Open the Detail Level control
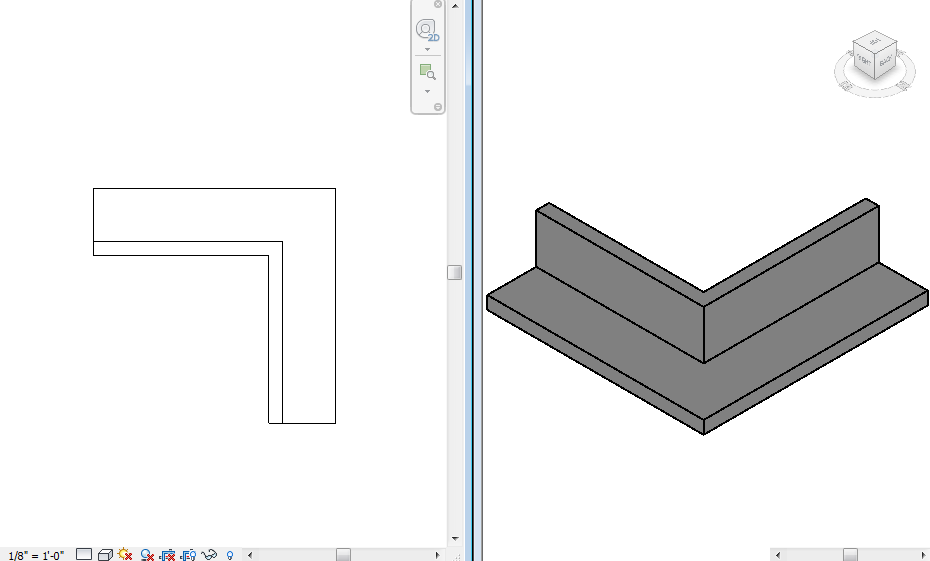 [x=84, y=554]
